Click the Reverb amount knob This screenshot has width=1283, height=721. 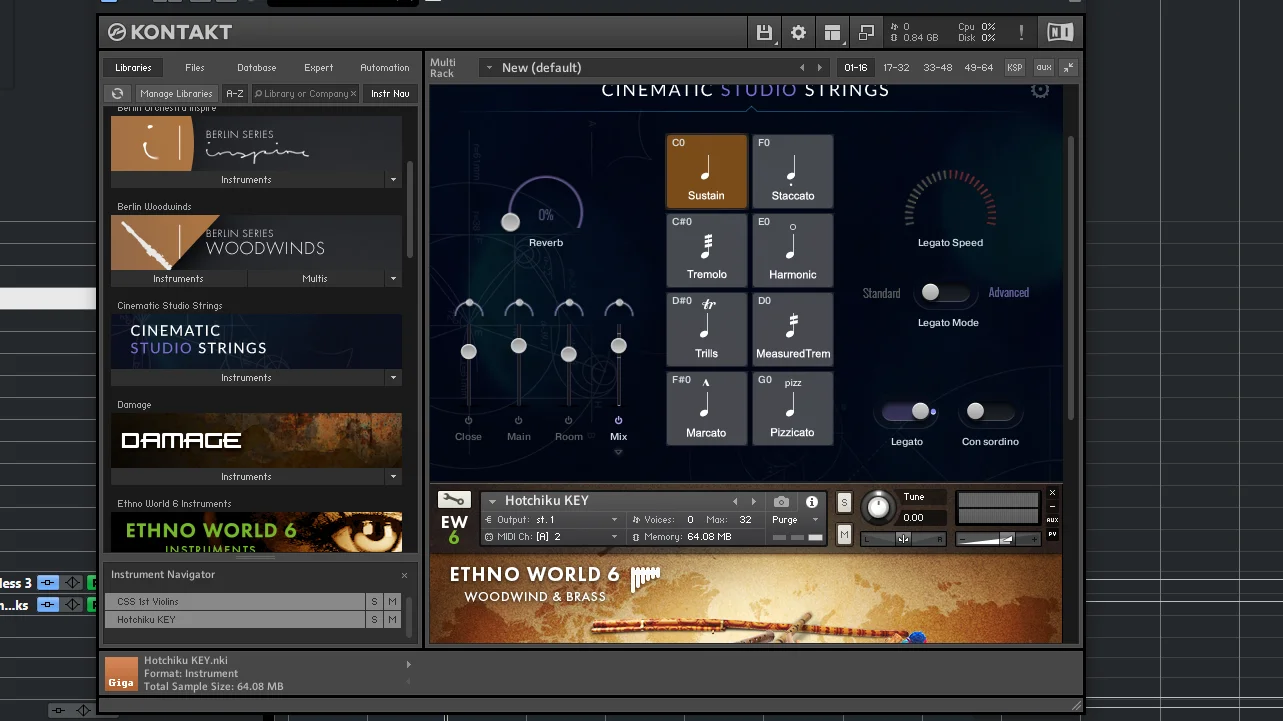click(511, 222)
